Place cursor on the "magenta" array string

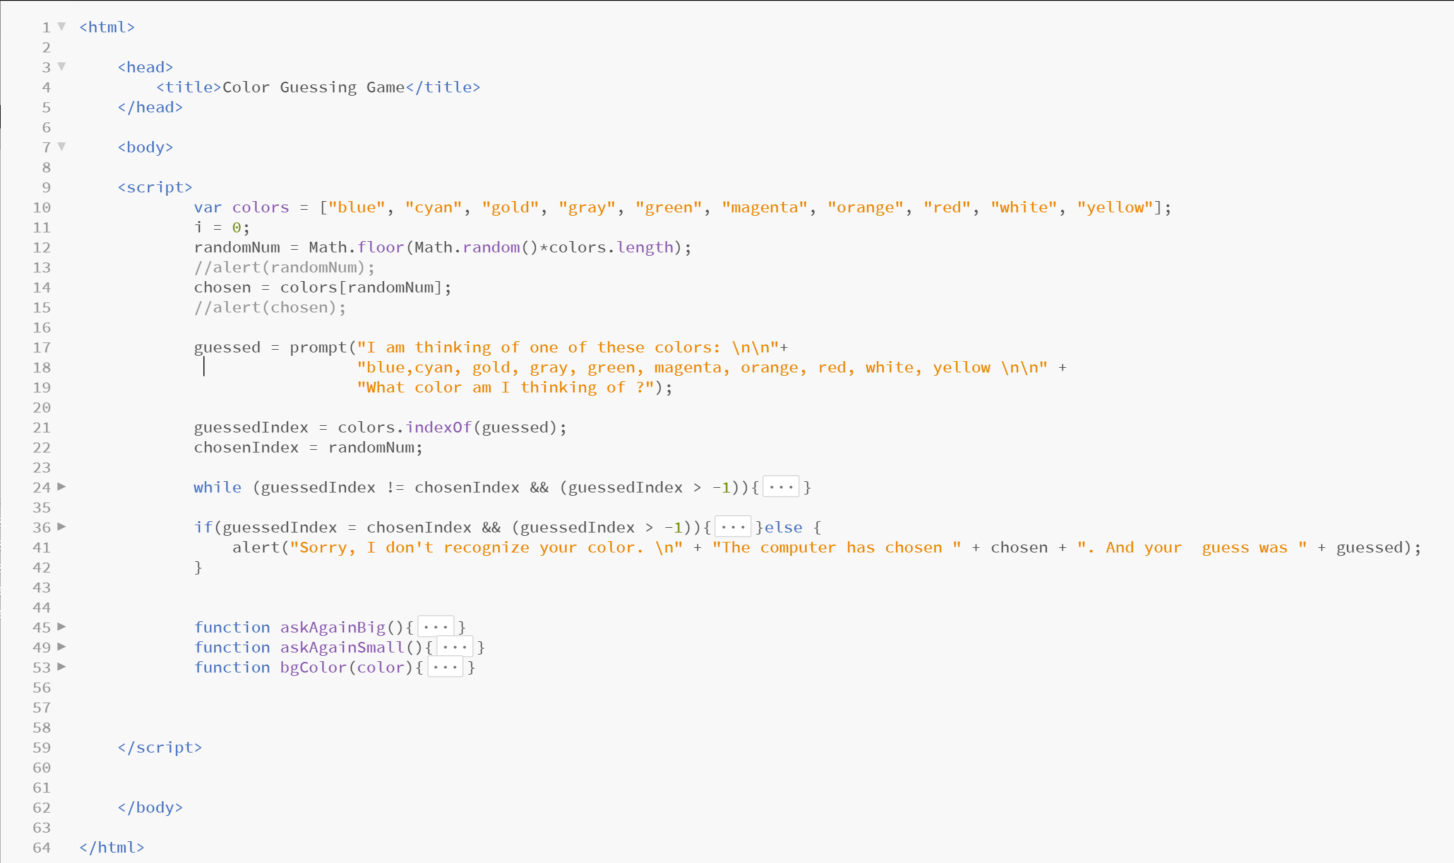click(x=765, y=207)
